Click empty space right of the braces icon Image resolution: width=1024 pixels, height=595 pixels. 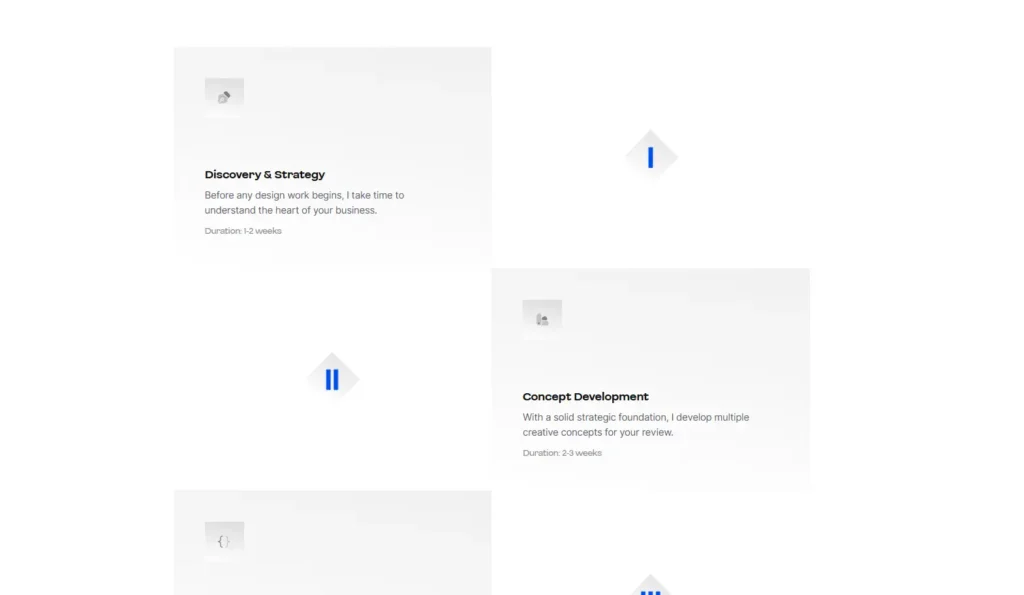coord(360,540)
